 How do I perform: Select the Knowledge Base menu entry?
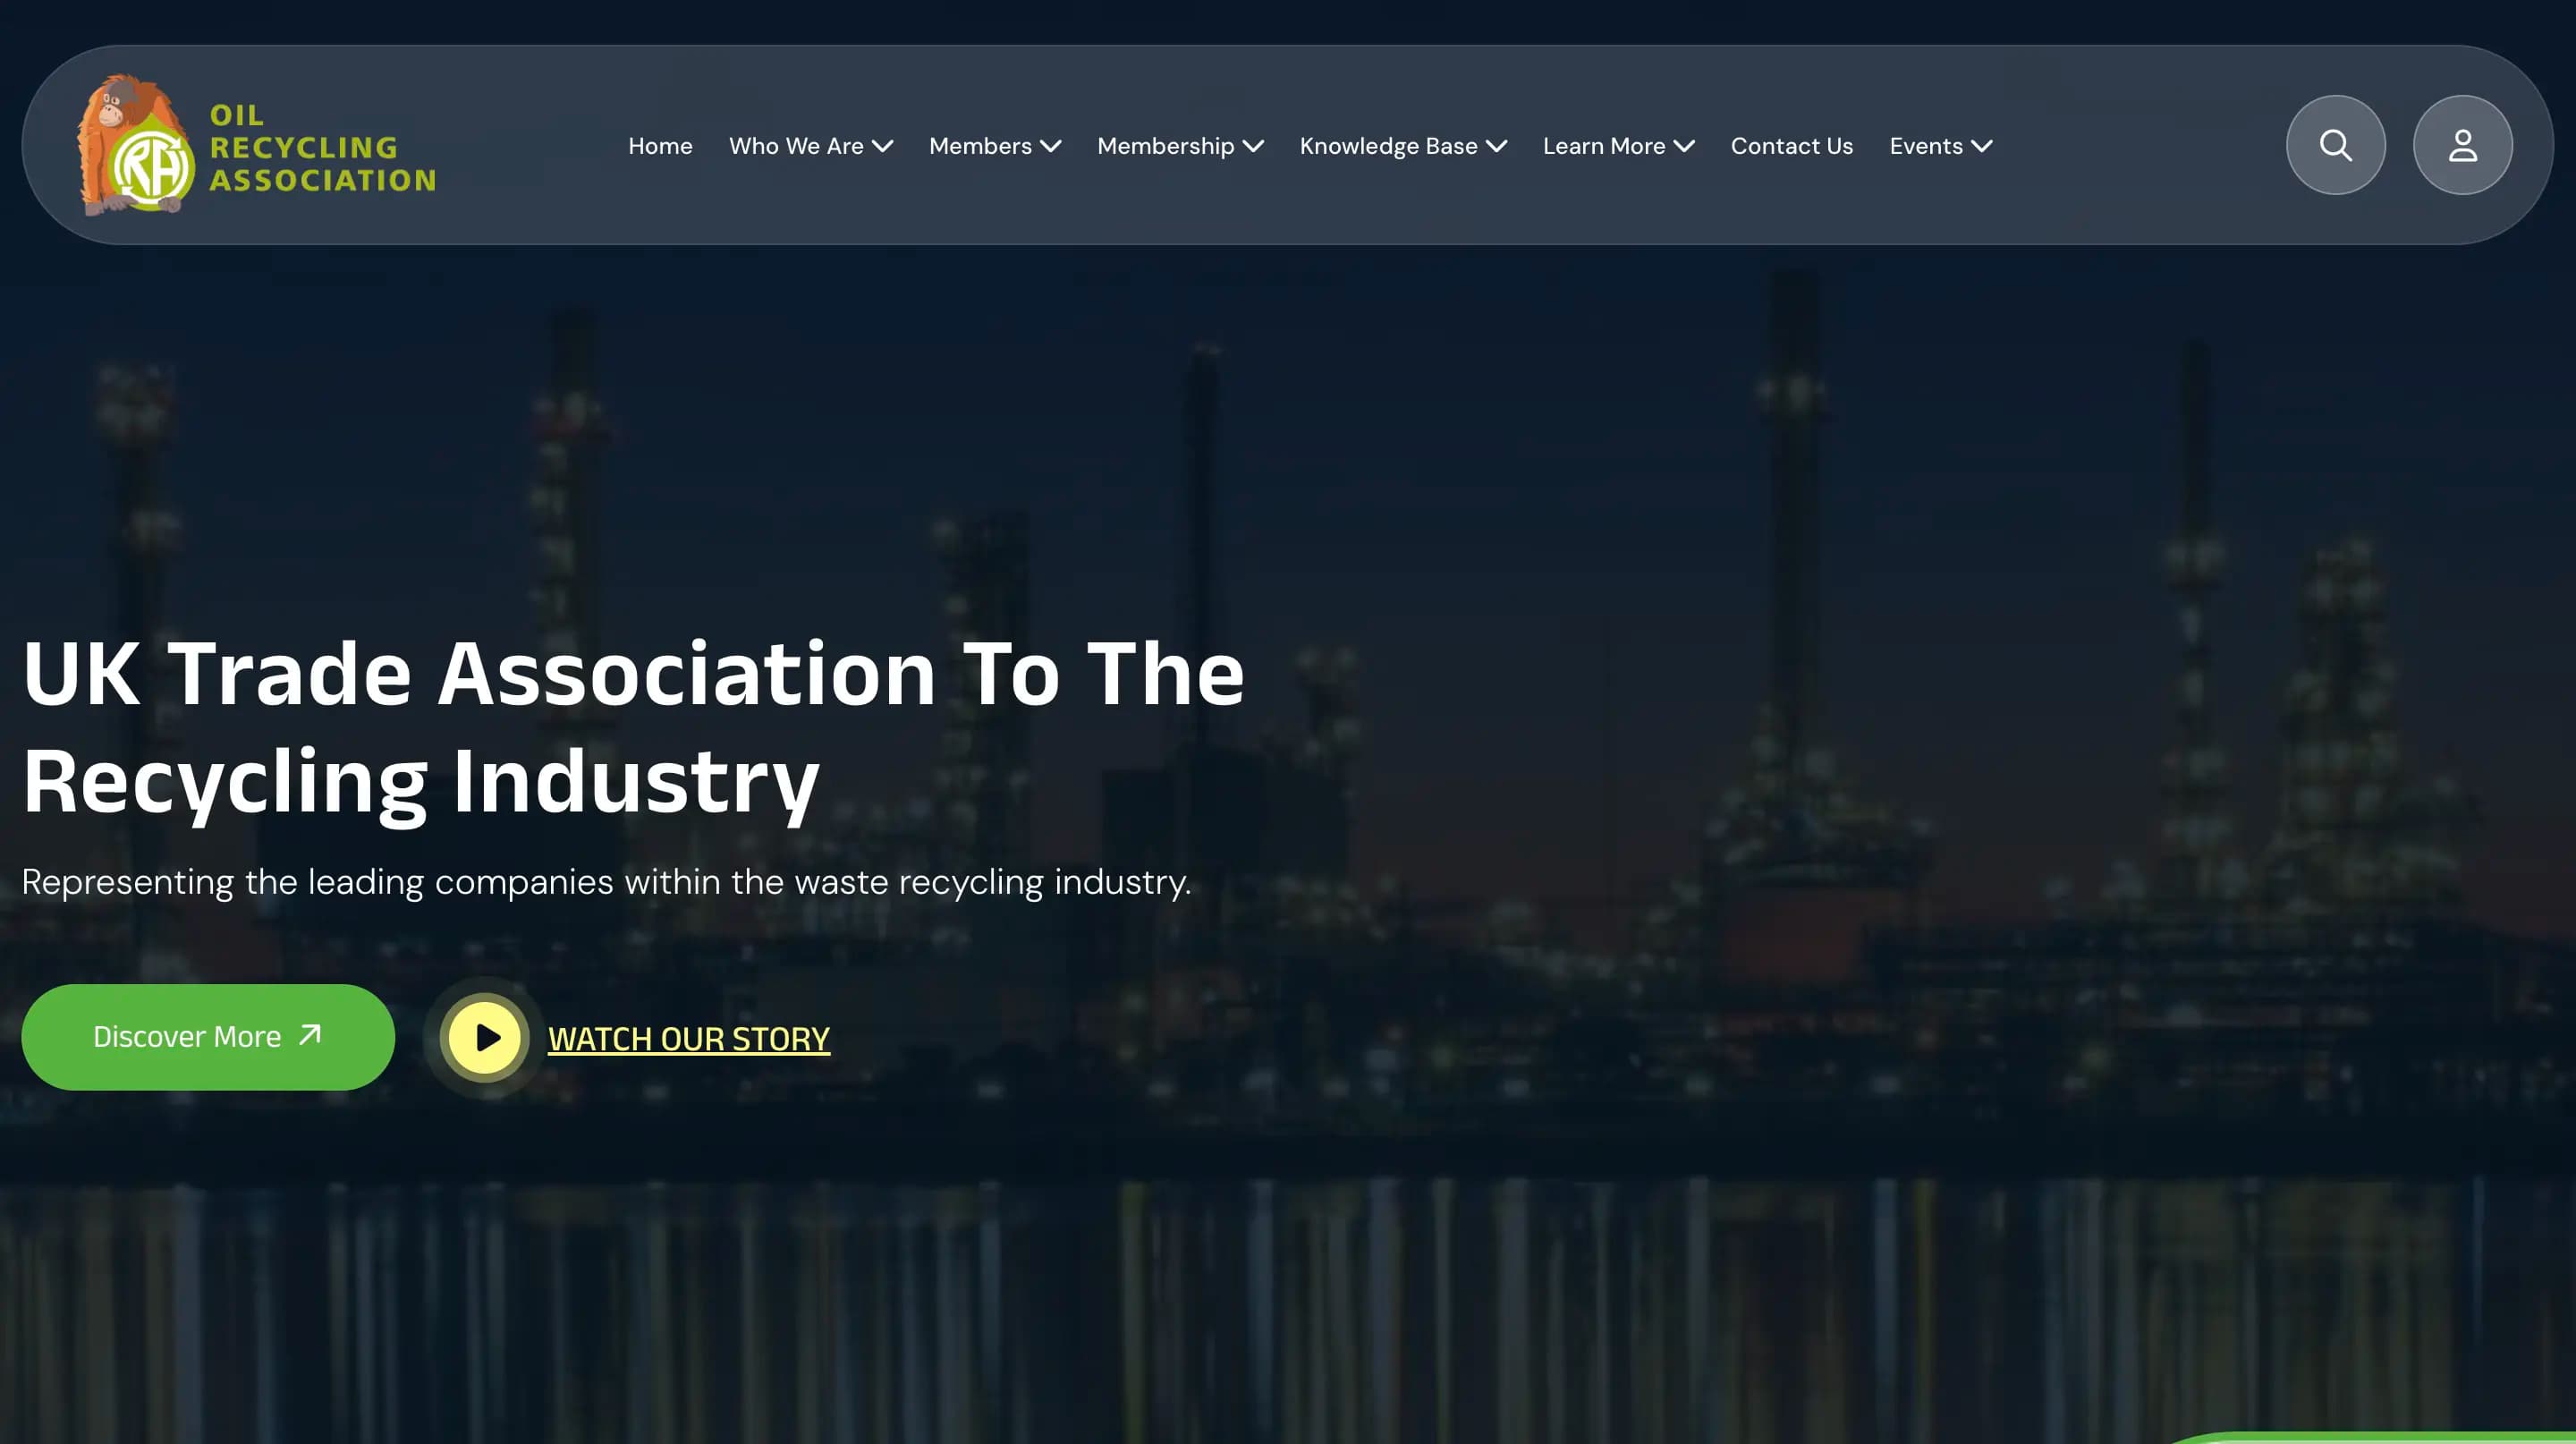click(x=1389, y=145)
